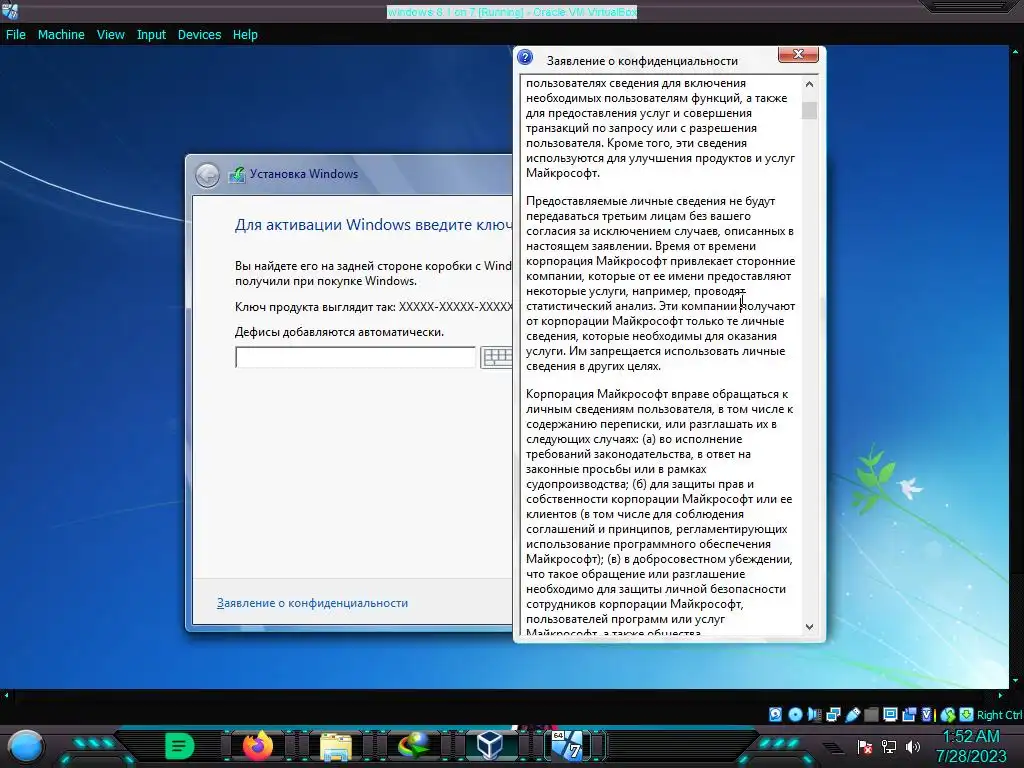This screenshot has width=1024, height=768.
Task: Click the blue help question mark icon
Action: point(524,57)
